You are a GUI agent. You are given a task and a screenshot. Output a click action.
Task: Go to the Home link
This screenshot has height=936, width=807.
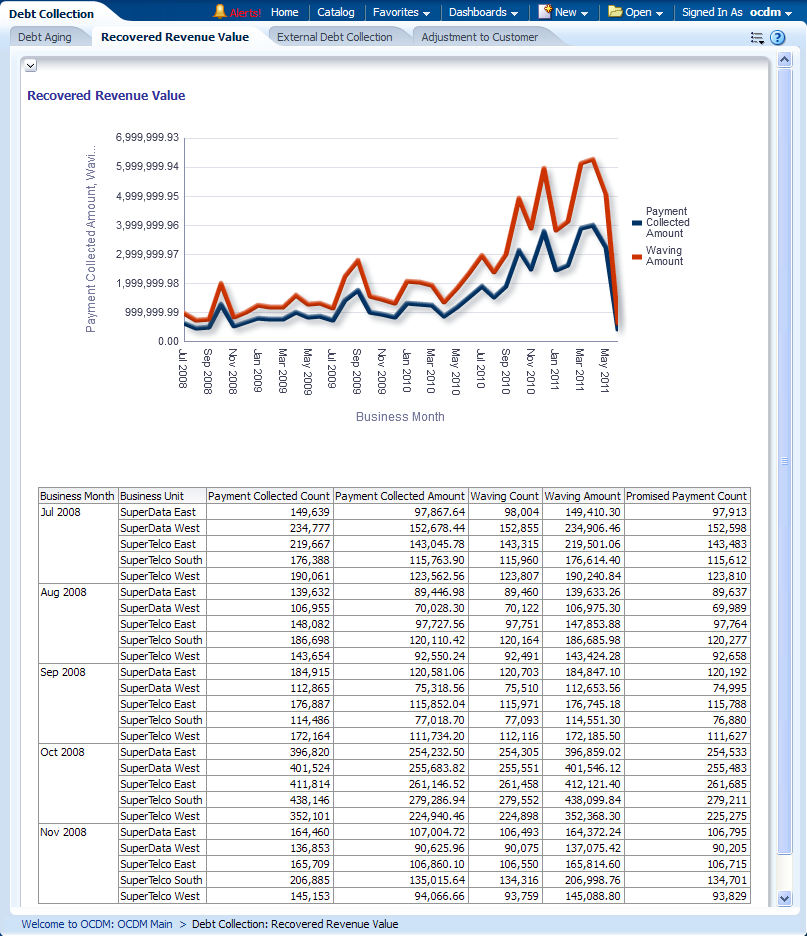(284, 12)
